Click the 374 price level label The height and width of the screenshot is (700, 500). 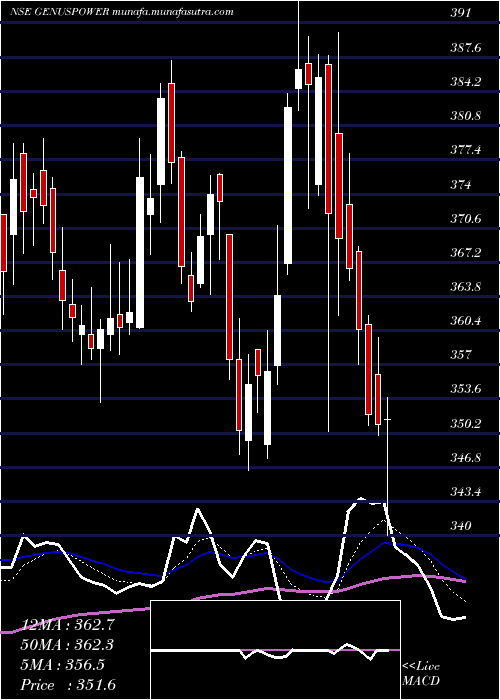461,184
